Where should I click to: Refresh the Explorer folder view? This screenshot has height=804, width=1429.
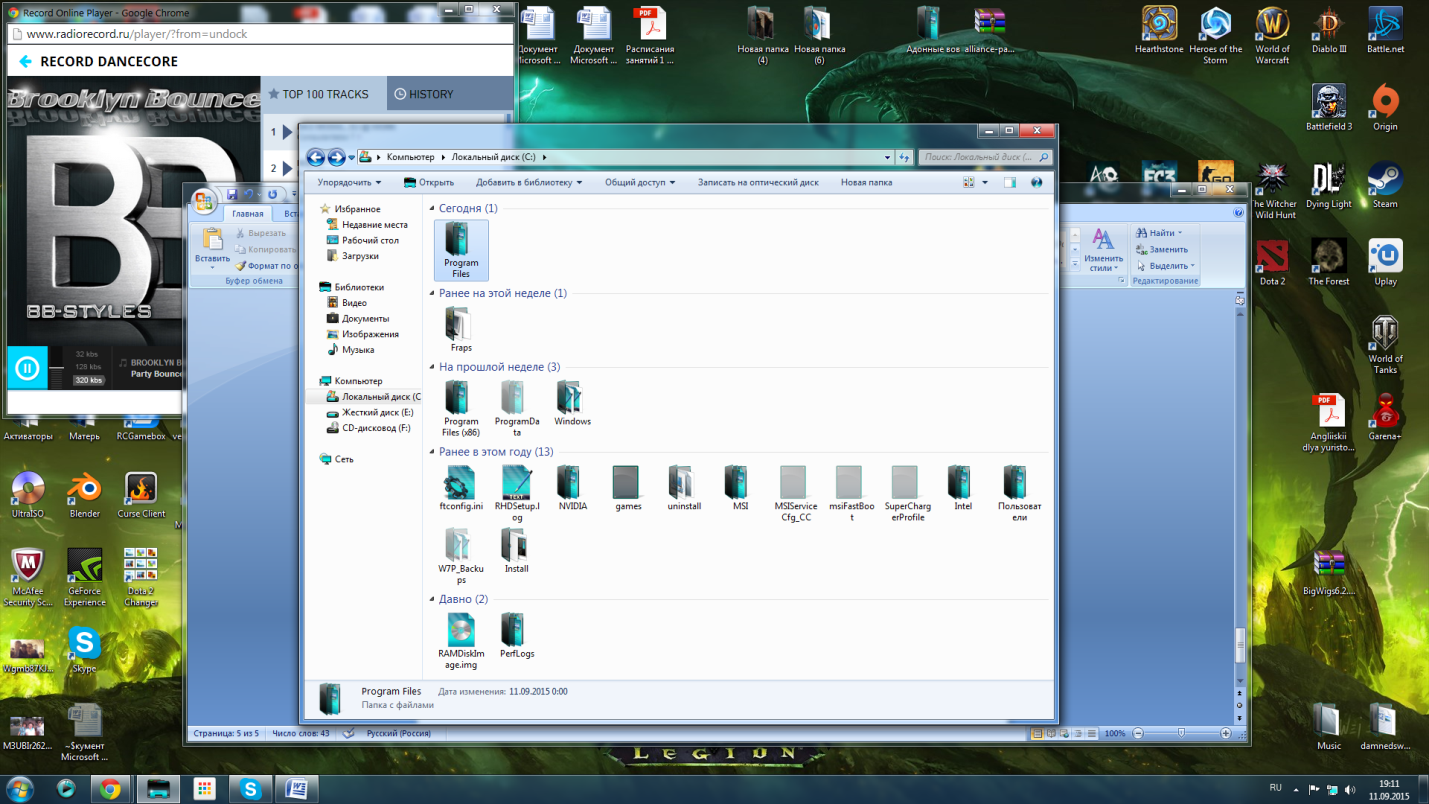[904, 157]
